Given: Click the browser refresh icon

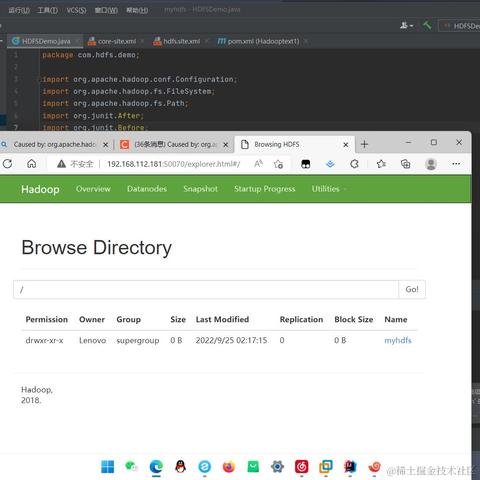Looking at the screenshot, I should (8, 164).
